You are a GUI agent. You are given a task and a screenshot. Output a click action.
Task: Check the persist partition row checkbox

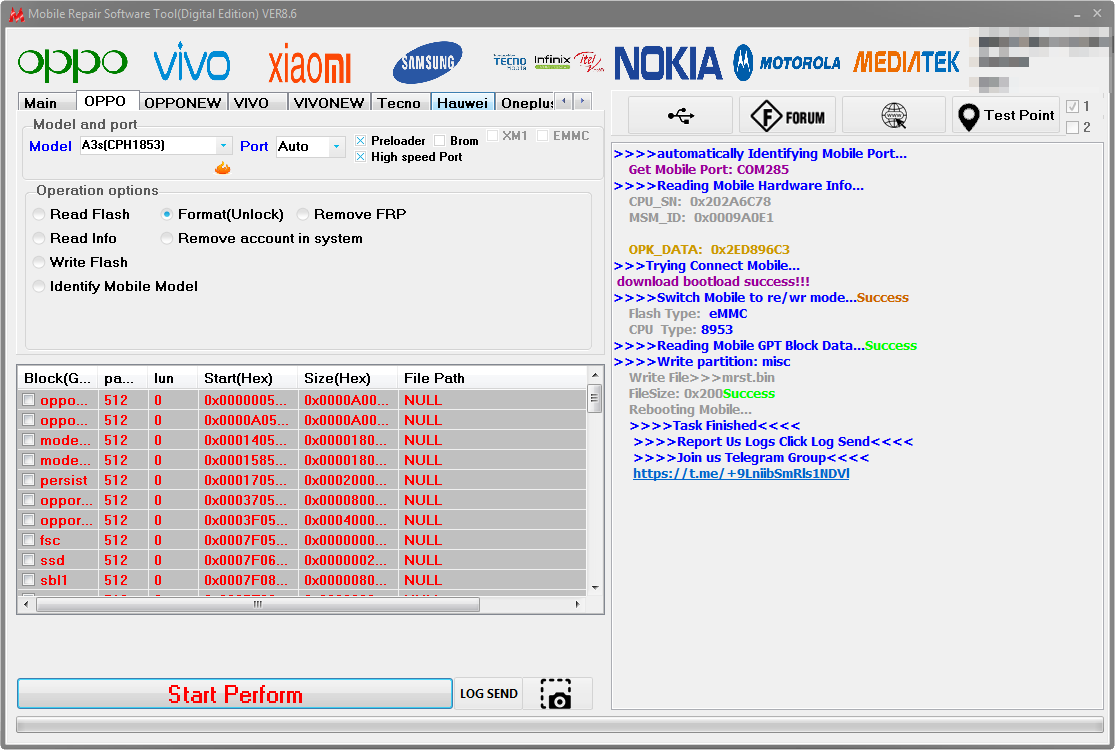tap(28, 480)
